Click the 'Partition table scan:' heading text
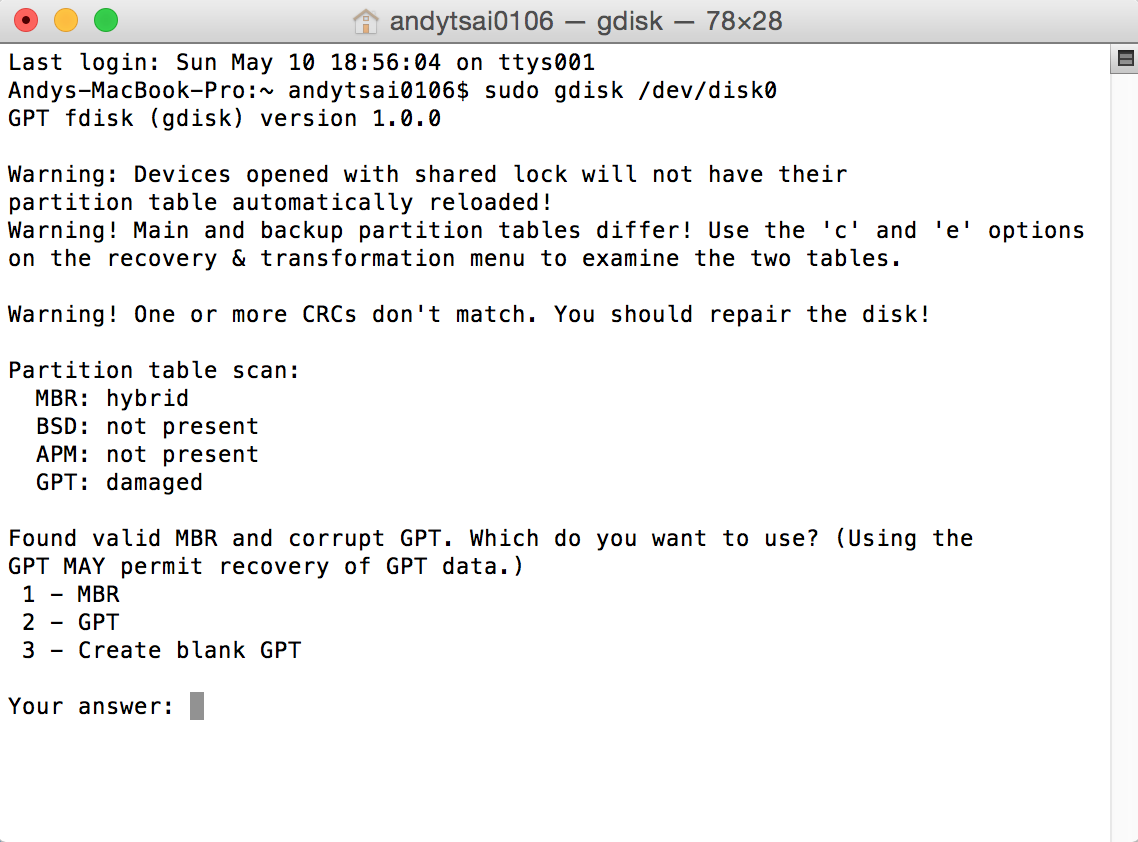The image size is (1138, 842). click(x=154, y=370)
